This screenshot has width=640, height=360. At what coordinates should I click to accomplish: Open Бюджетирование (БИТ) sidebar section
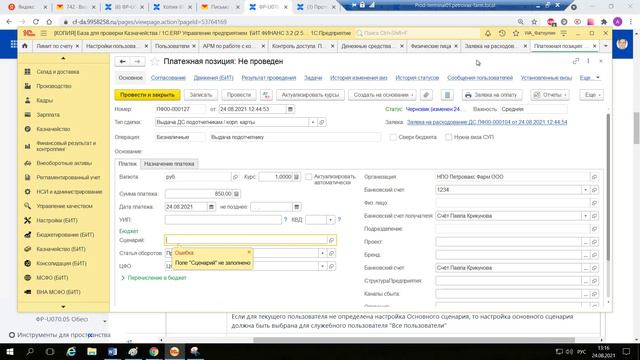[x=65, y=235]
